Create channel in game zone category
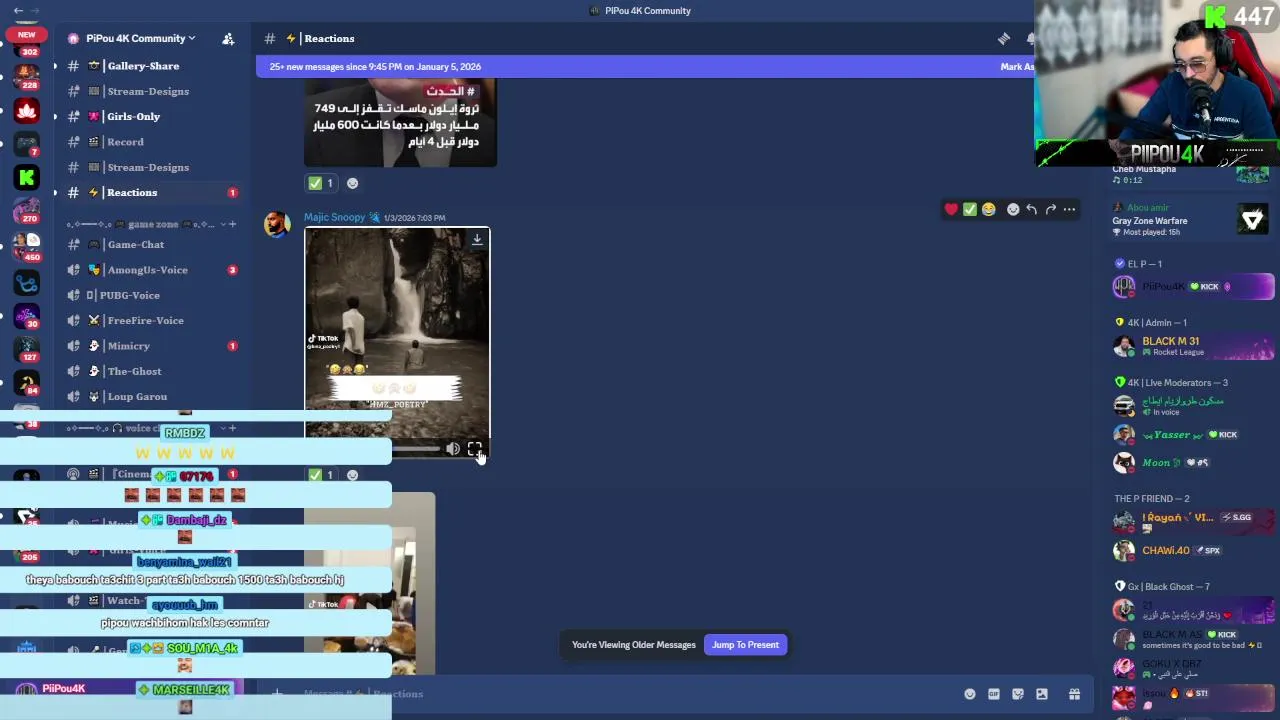The image size is (1280, 720). tap(232, 224)
